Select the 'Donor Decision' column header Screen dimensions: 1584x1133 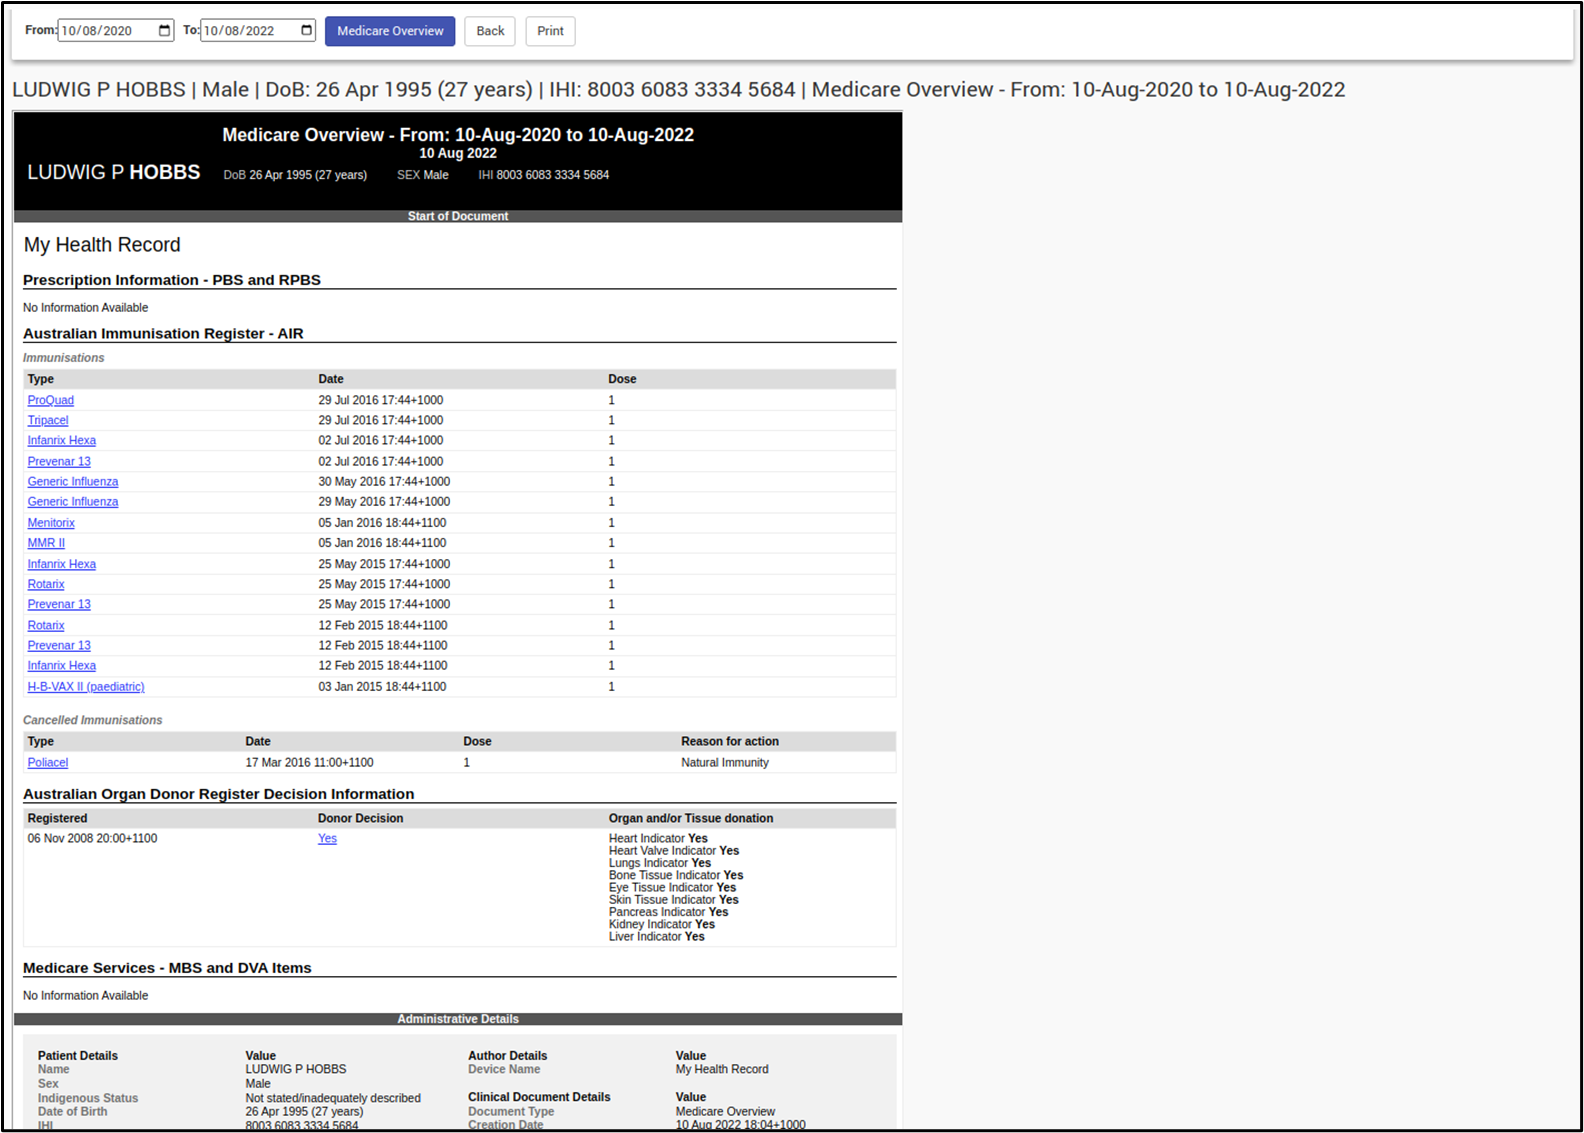click(x=360, y=818)
